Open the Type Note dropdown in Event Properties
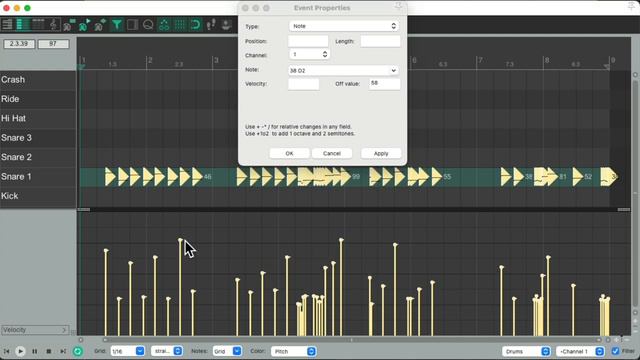Screen dimensions: 640x360 (344, 26)
